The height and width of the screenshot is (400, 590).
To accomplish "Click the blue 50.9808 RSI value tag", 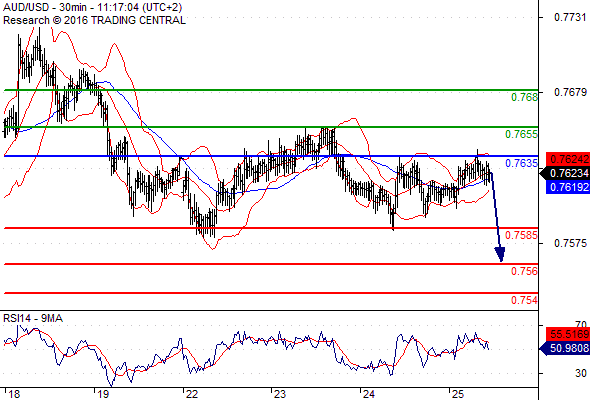I will pos(565,348).
